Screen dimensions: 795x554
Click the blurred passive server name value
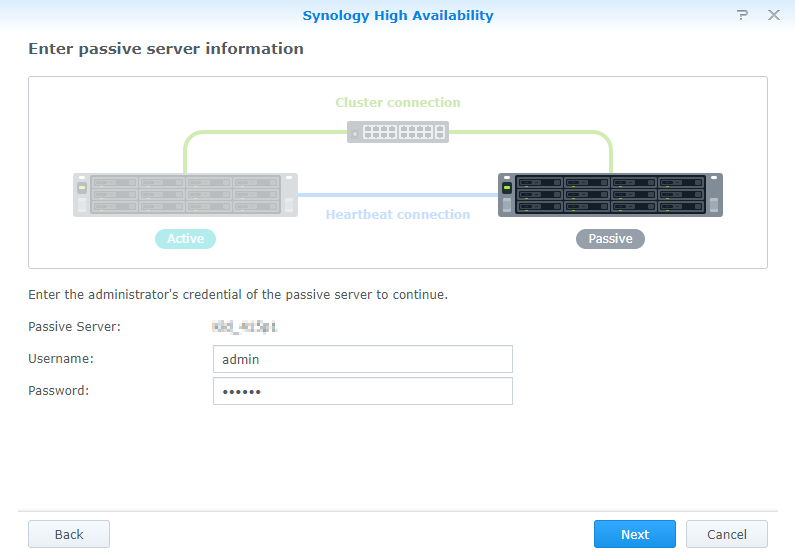[x=244, y=327]
